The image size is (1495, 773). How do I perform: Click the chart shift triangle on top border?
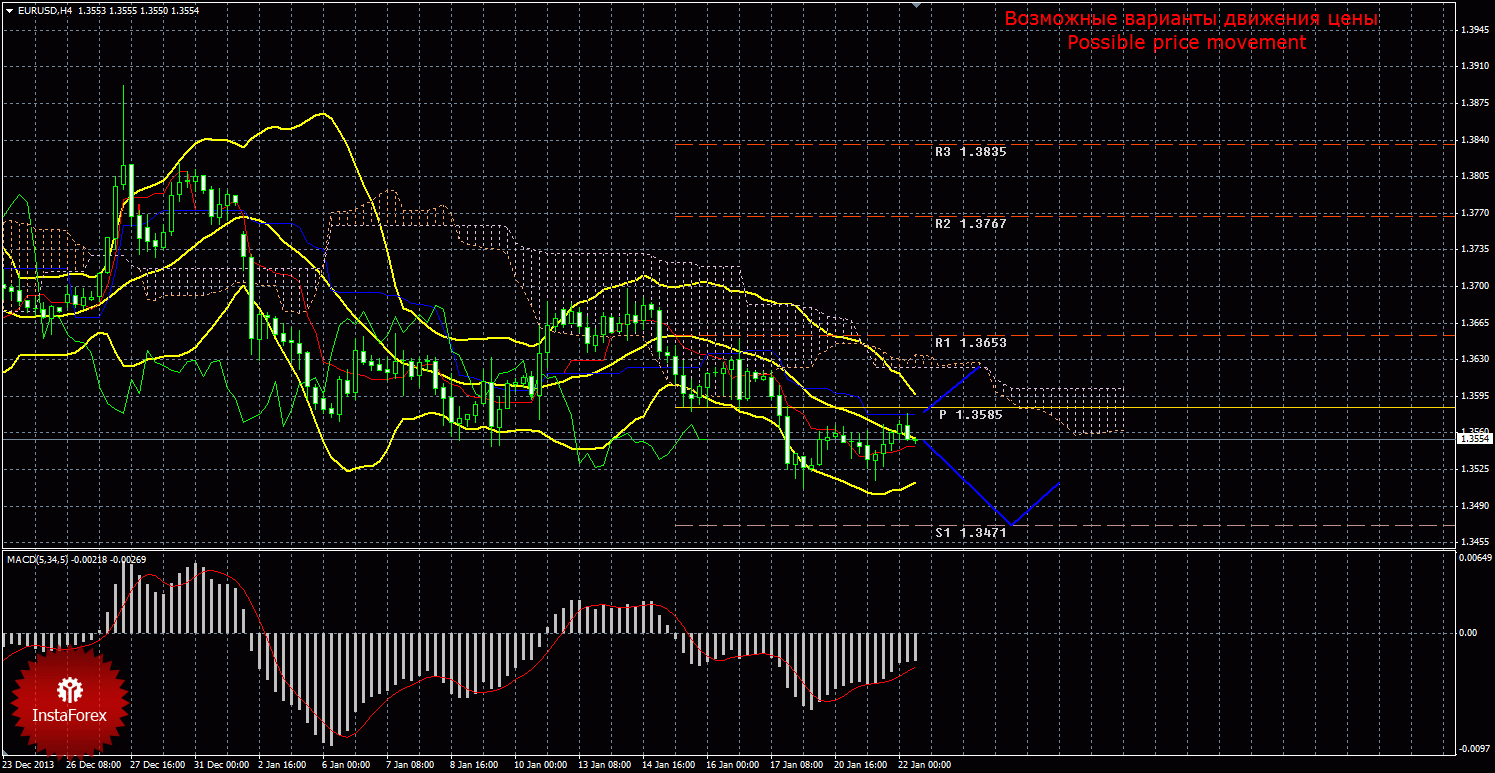tap(917, 5)
